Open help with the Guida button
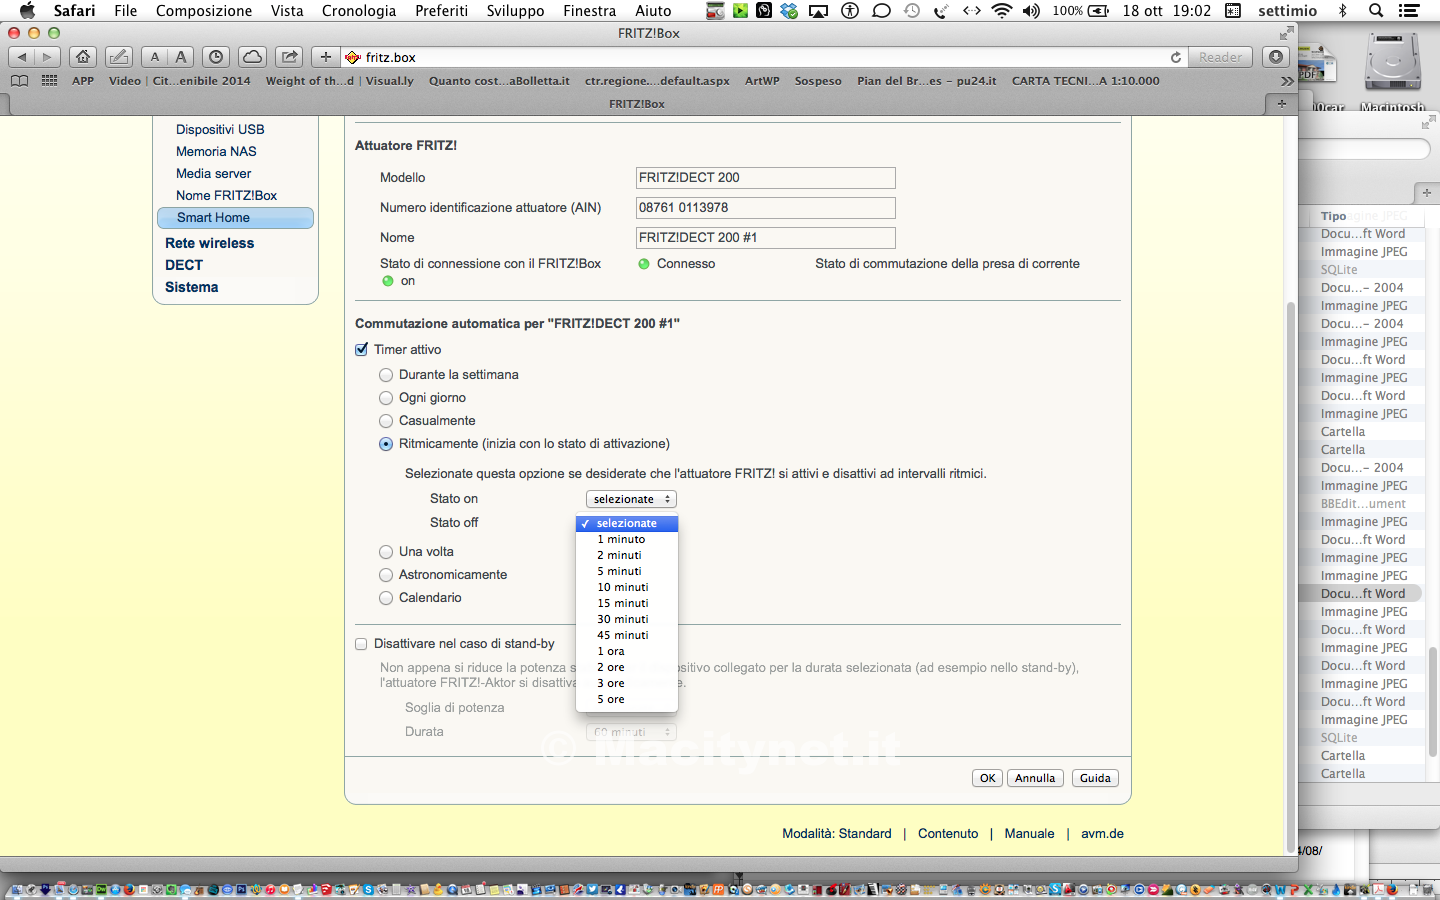Image resolution: width=1440 pixels, height=900 pixels. tap(1095, 778)
